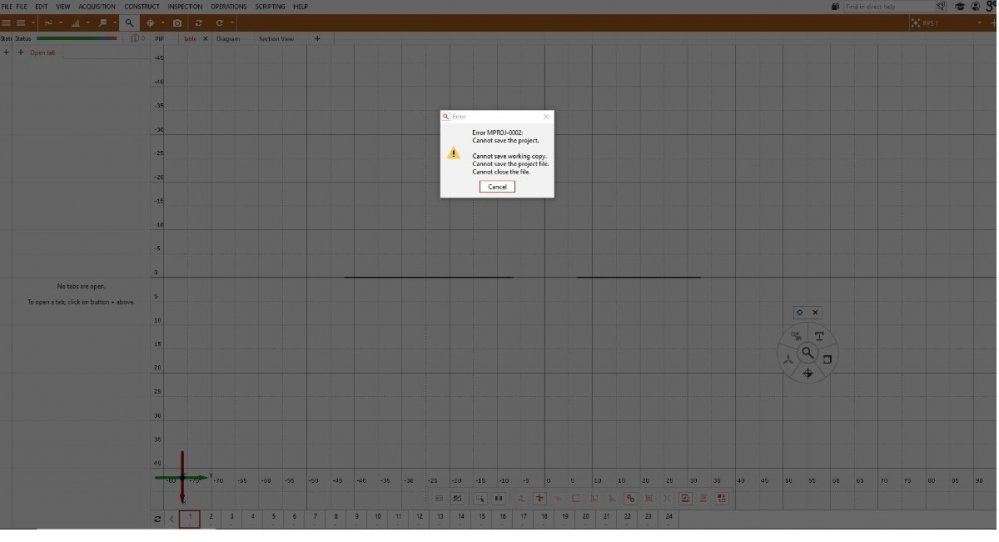Viewport: 999px width, 542px height.
Task: Click the redo circular arrow icon
Action: tap(220, 23)
